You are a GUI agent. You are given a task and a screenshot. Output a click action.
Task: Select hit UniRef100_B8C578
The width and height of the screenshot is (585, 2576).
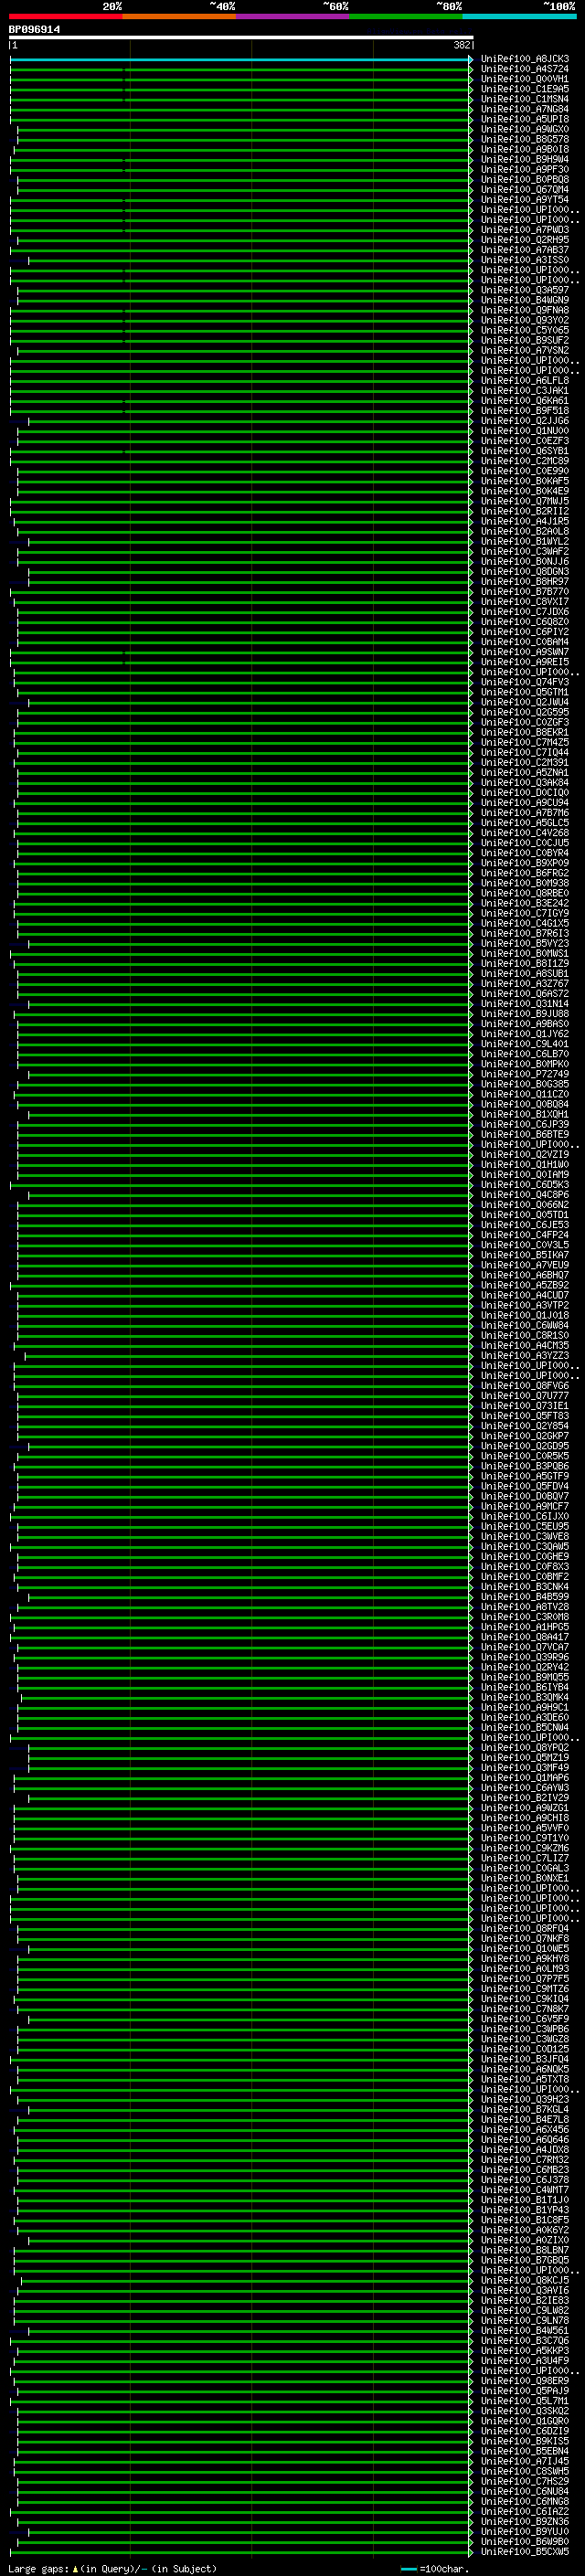point(525,139)
